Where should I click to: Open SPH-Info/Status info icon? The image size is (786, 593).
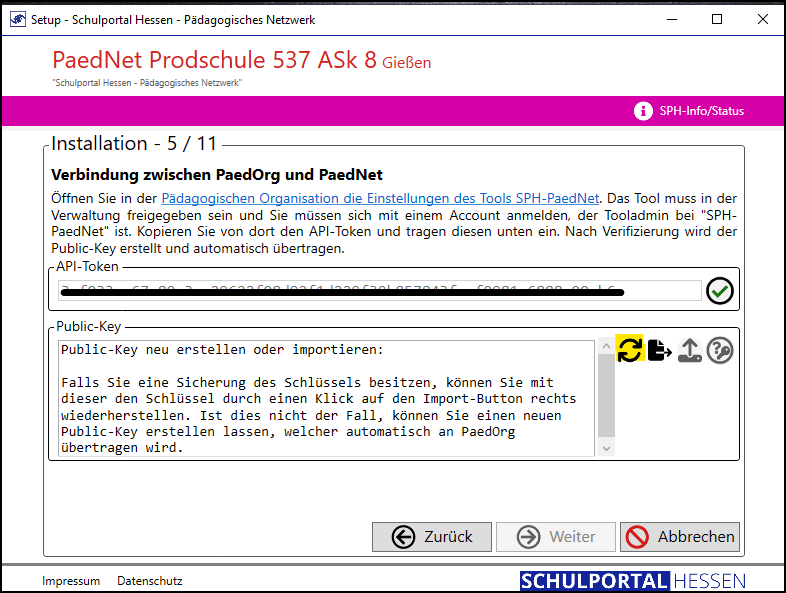(x=643, y=111)
